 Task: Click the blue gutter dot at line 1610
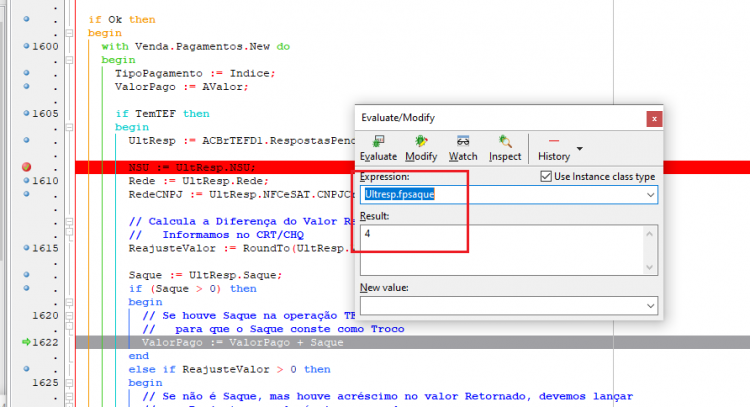(26, 180)
